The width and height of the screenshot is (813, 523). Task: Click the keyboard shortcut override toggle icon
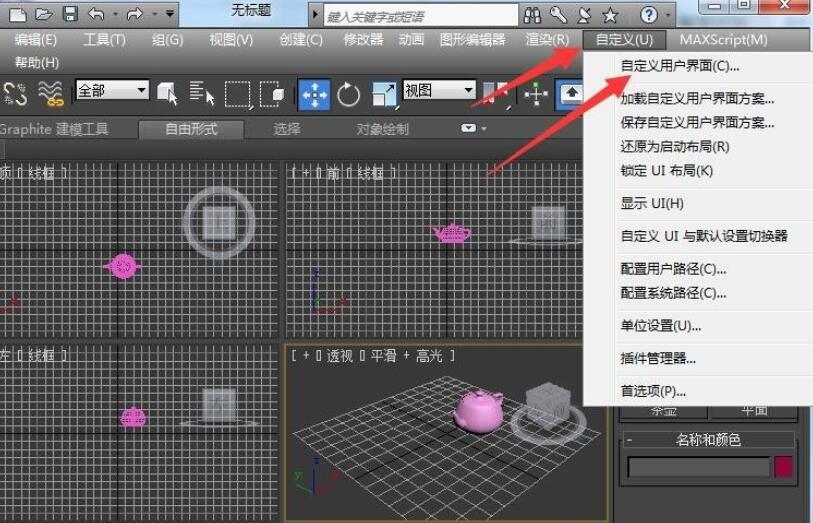click(569, 95)
